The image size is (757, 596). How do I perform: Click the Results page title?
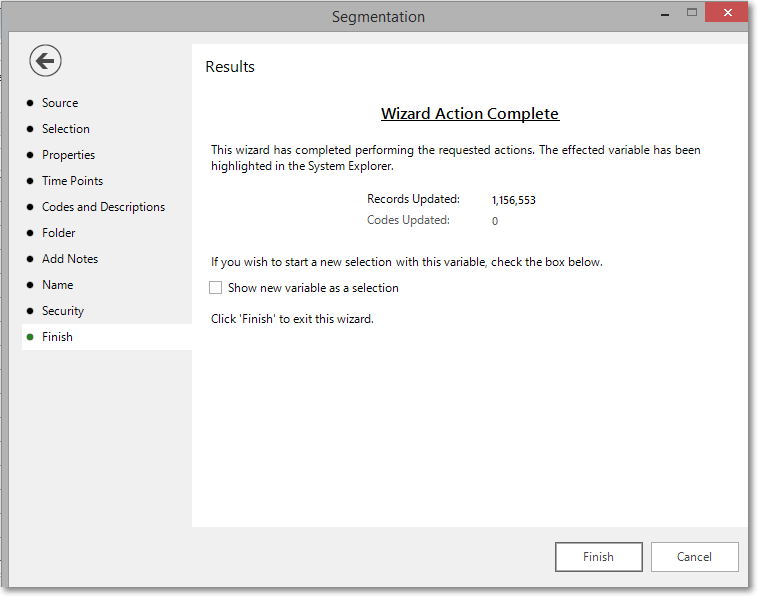click(230, 67)
